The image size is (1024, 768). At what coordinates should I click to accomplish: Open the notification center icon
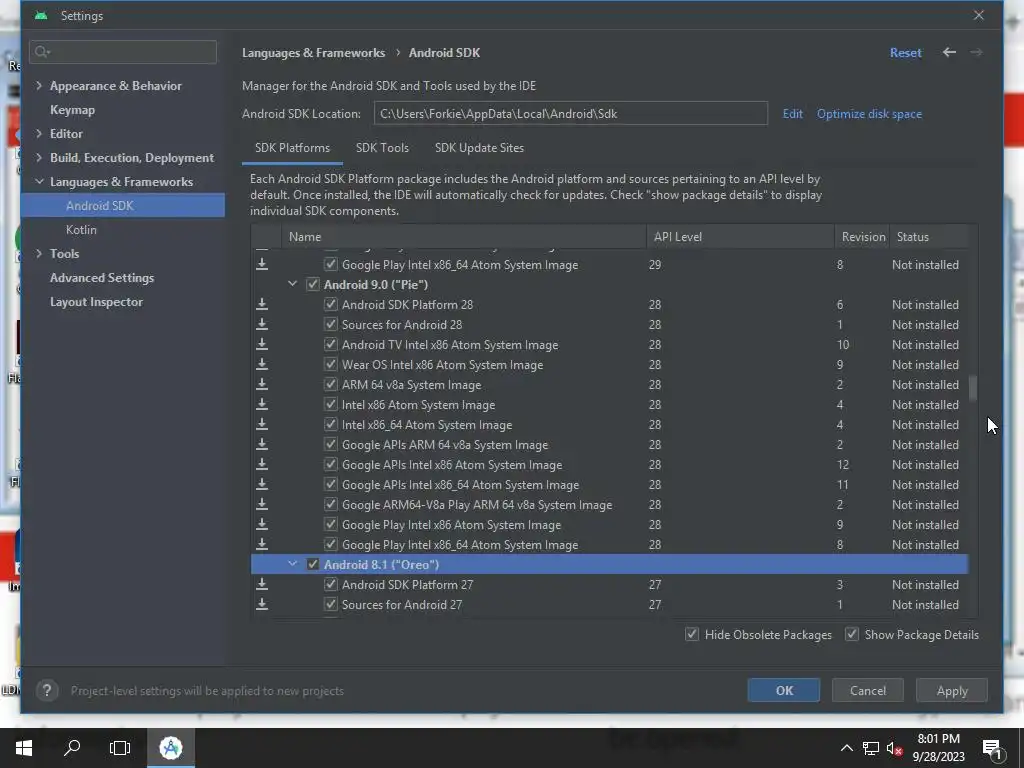click(992, 749)
